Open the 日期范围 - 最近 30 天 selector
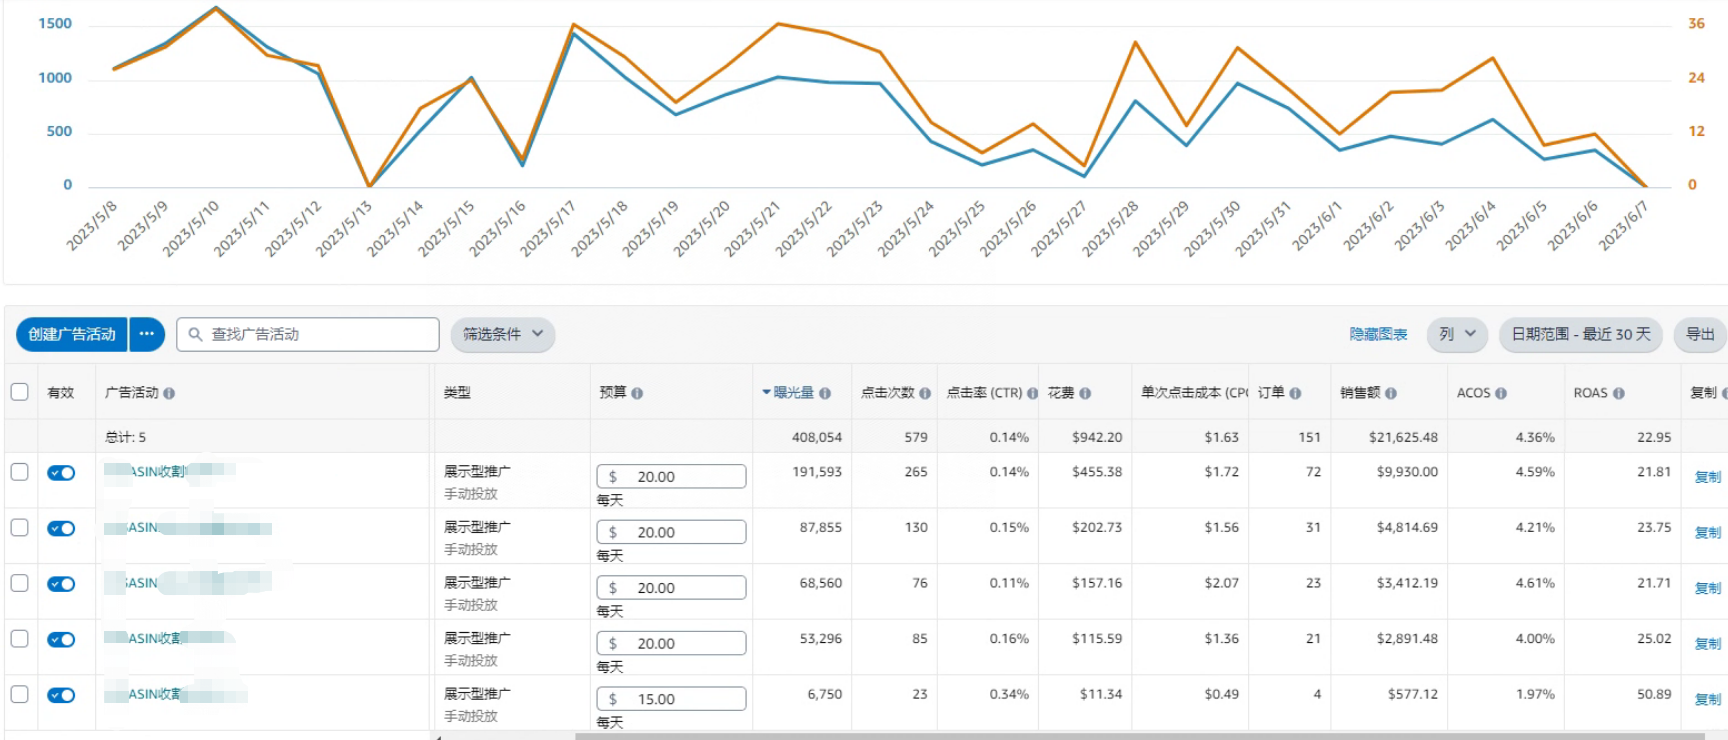1728x740 pixels. (x=1580, y=334)
